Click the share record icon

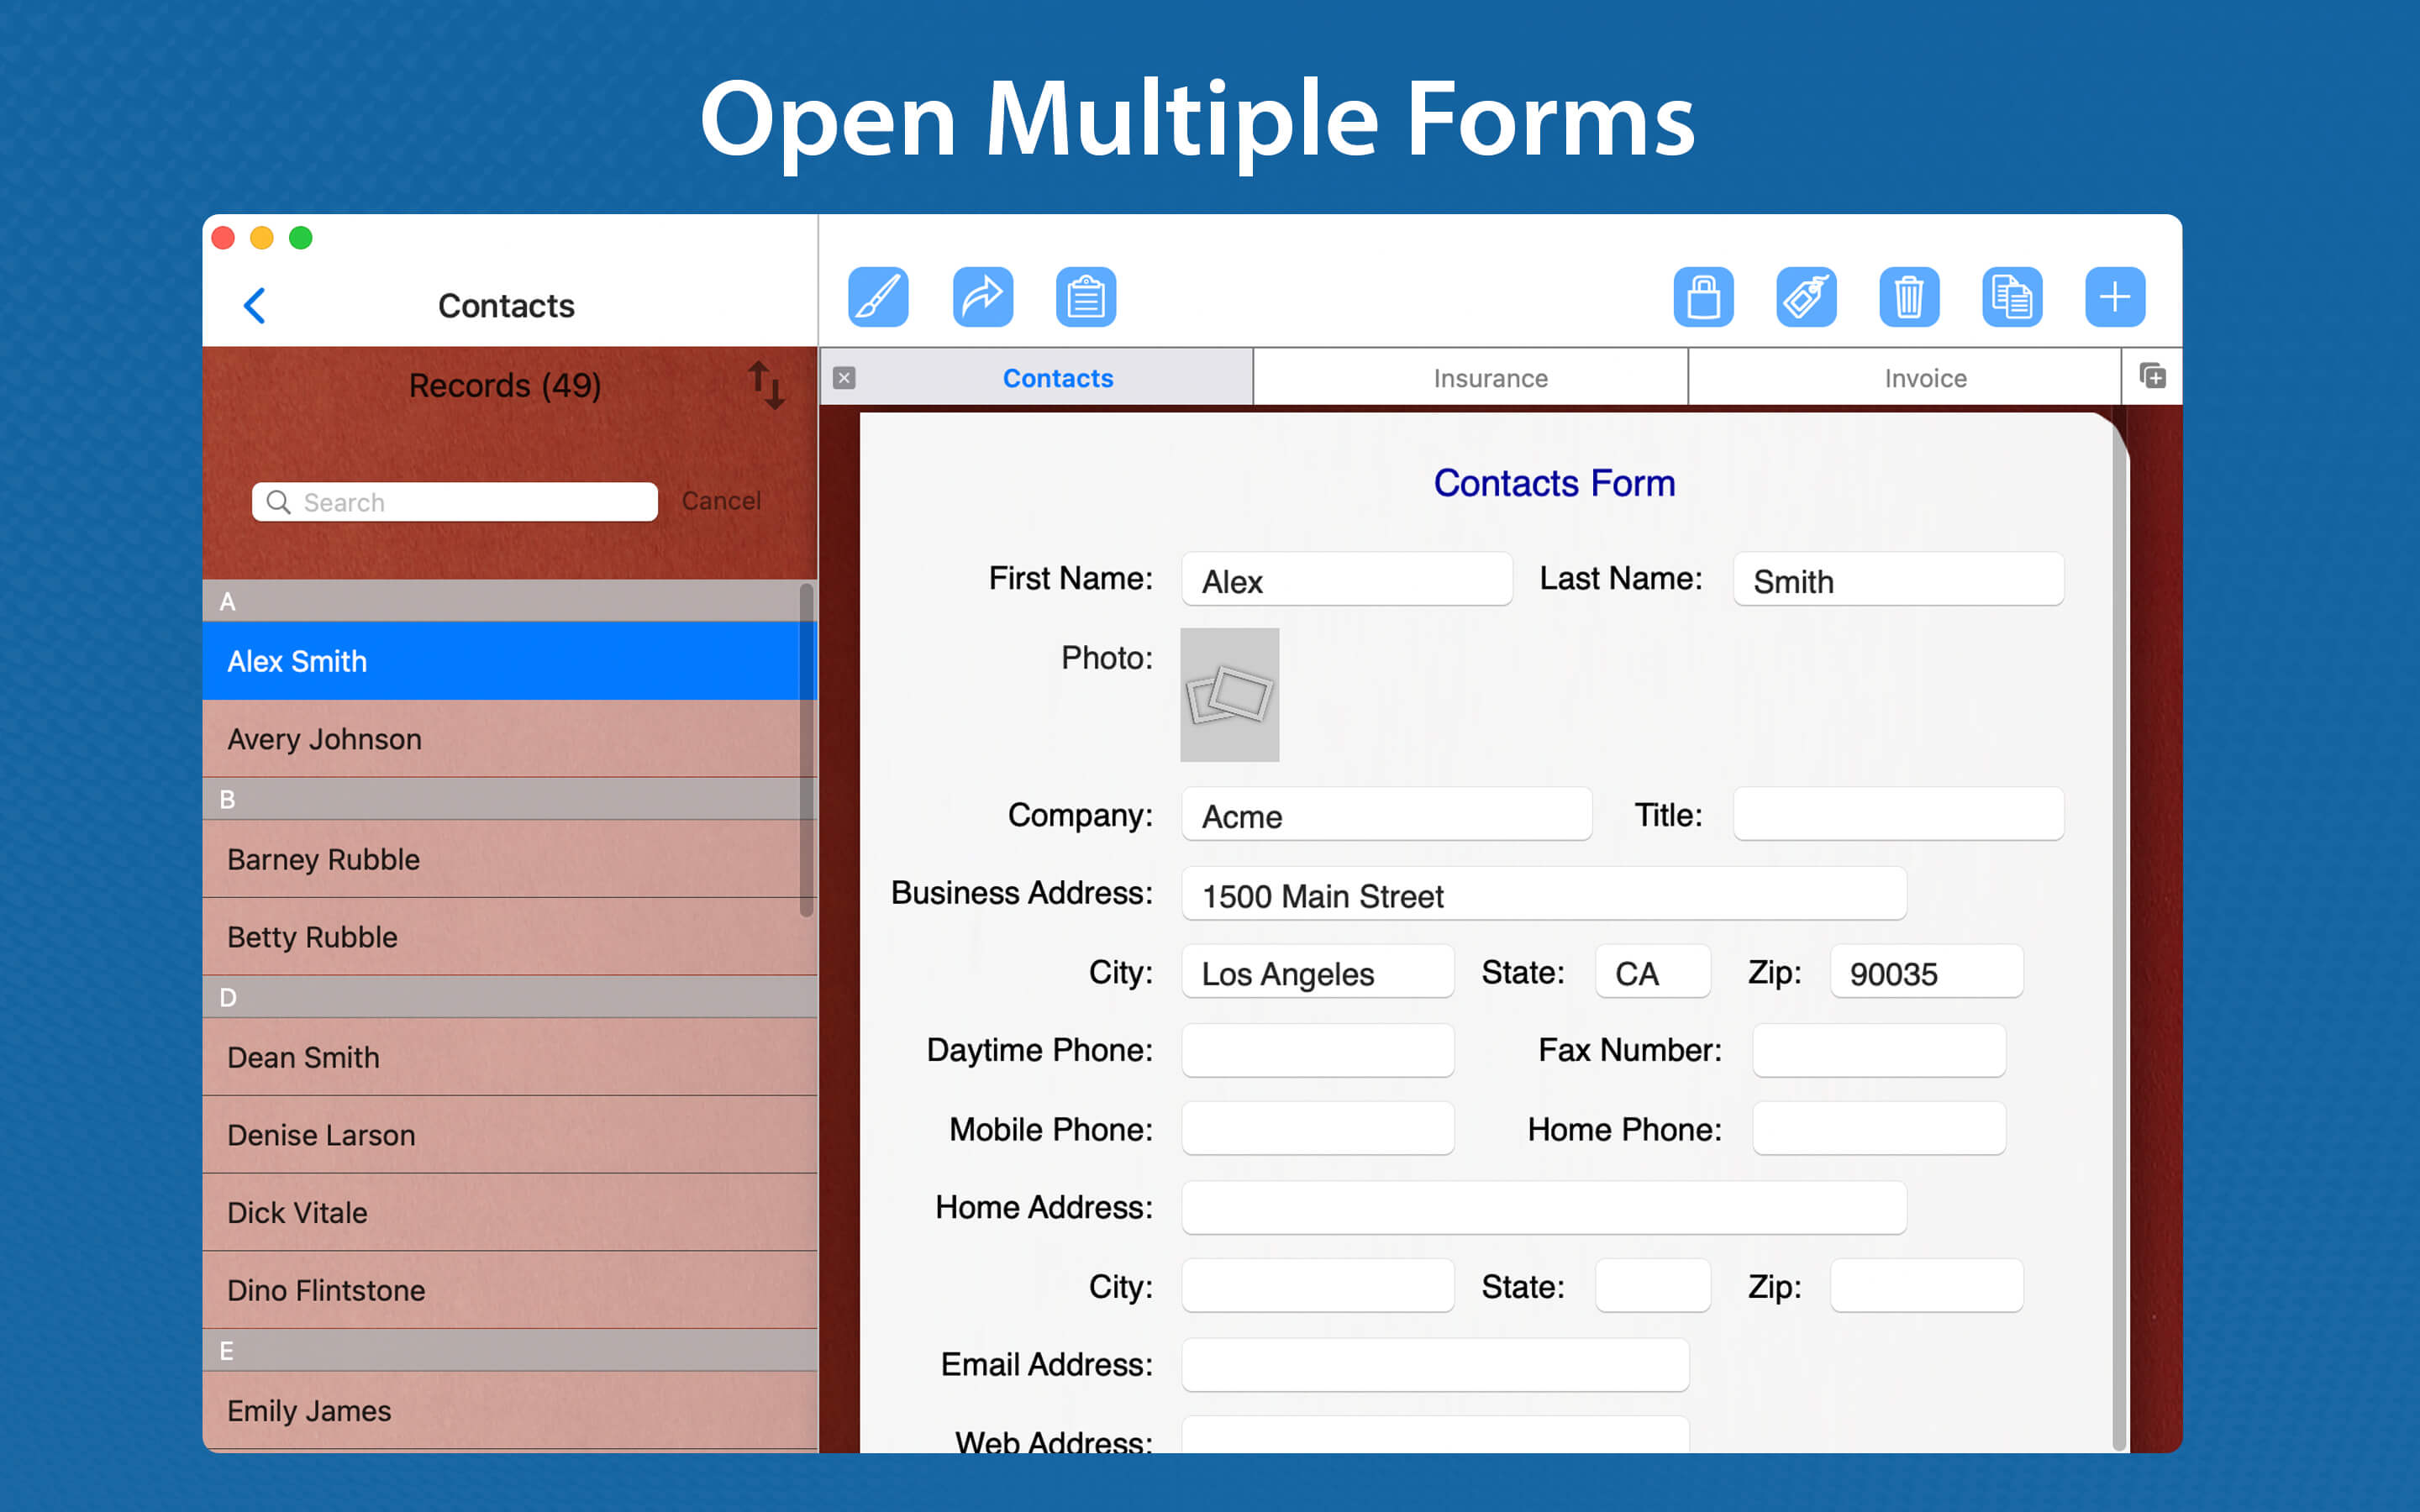[x=982, y=296]
